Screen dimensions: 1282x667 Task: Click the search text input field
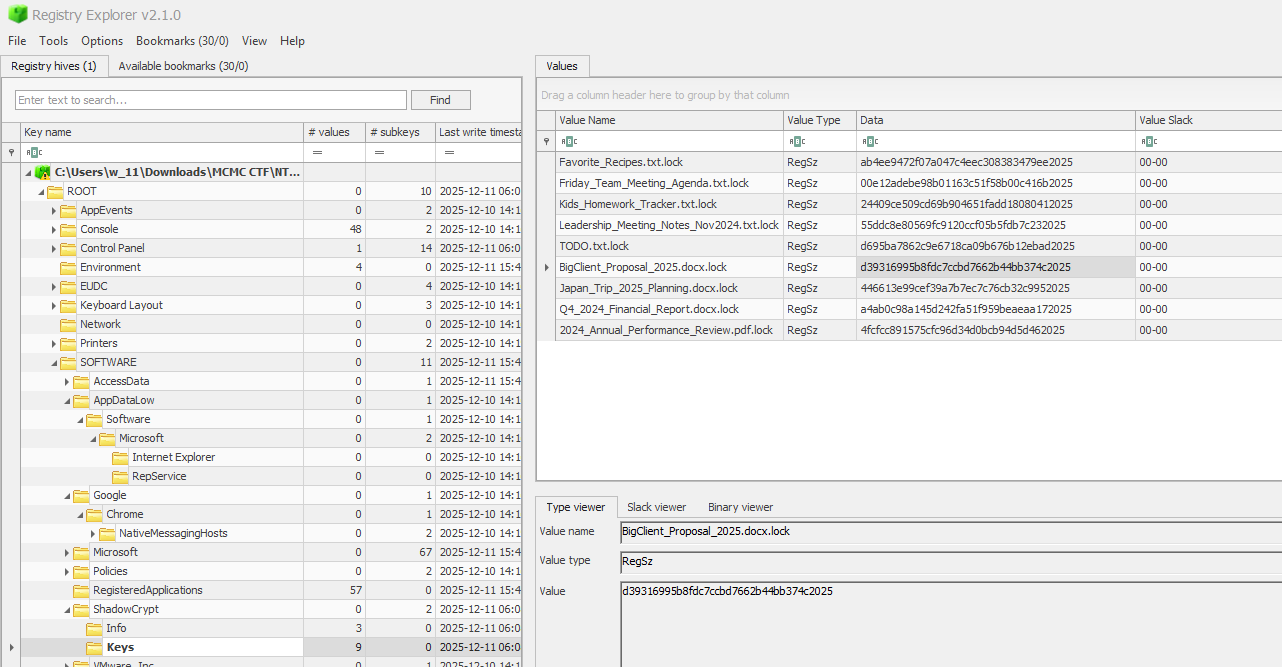pyautogui.click(x=210, y=100)
